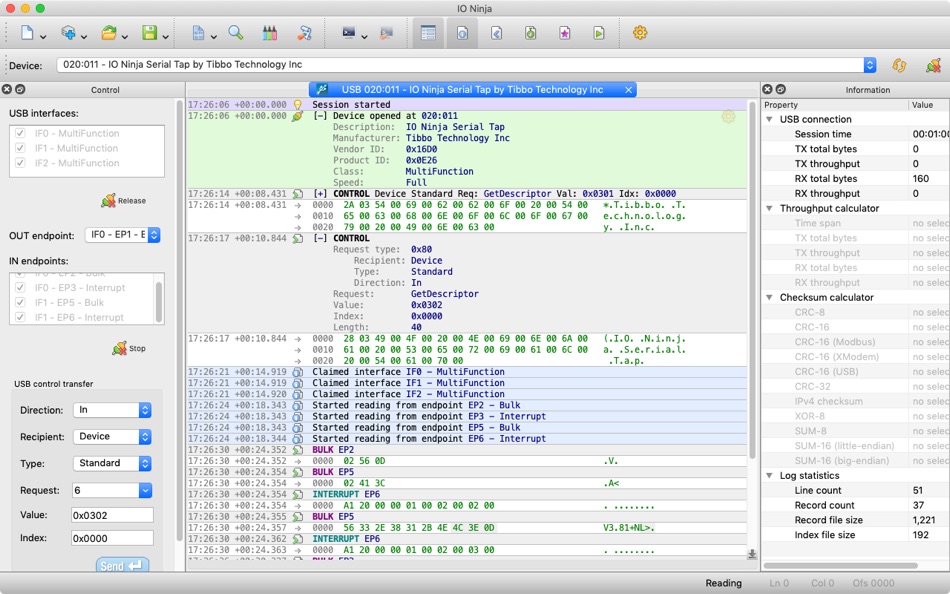Screen dimensions: 950x594
Task: Collapse the Throughput calculator group
Action: coord(769,209)
